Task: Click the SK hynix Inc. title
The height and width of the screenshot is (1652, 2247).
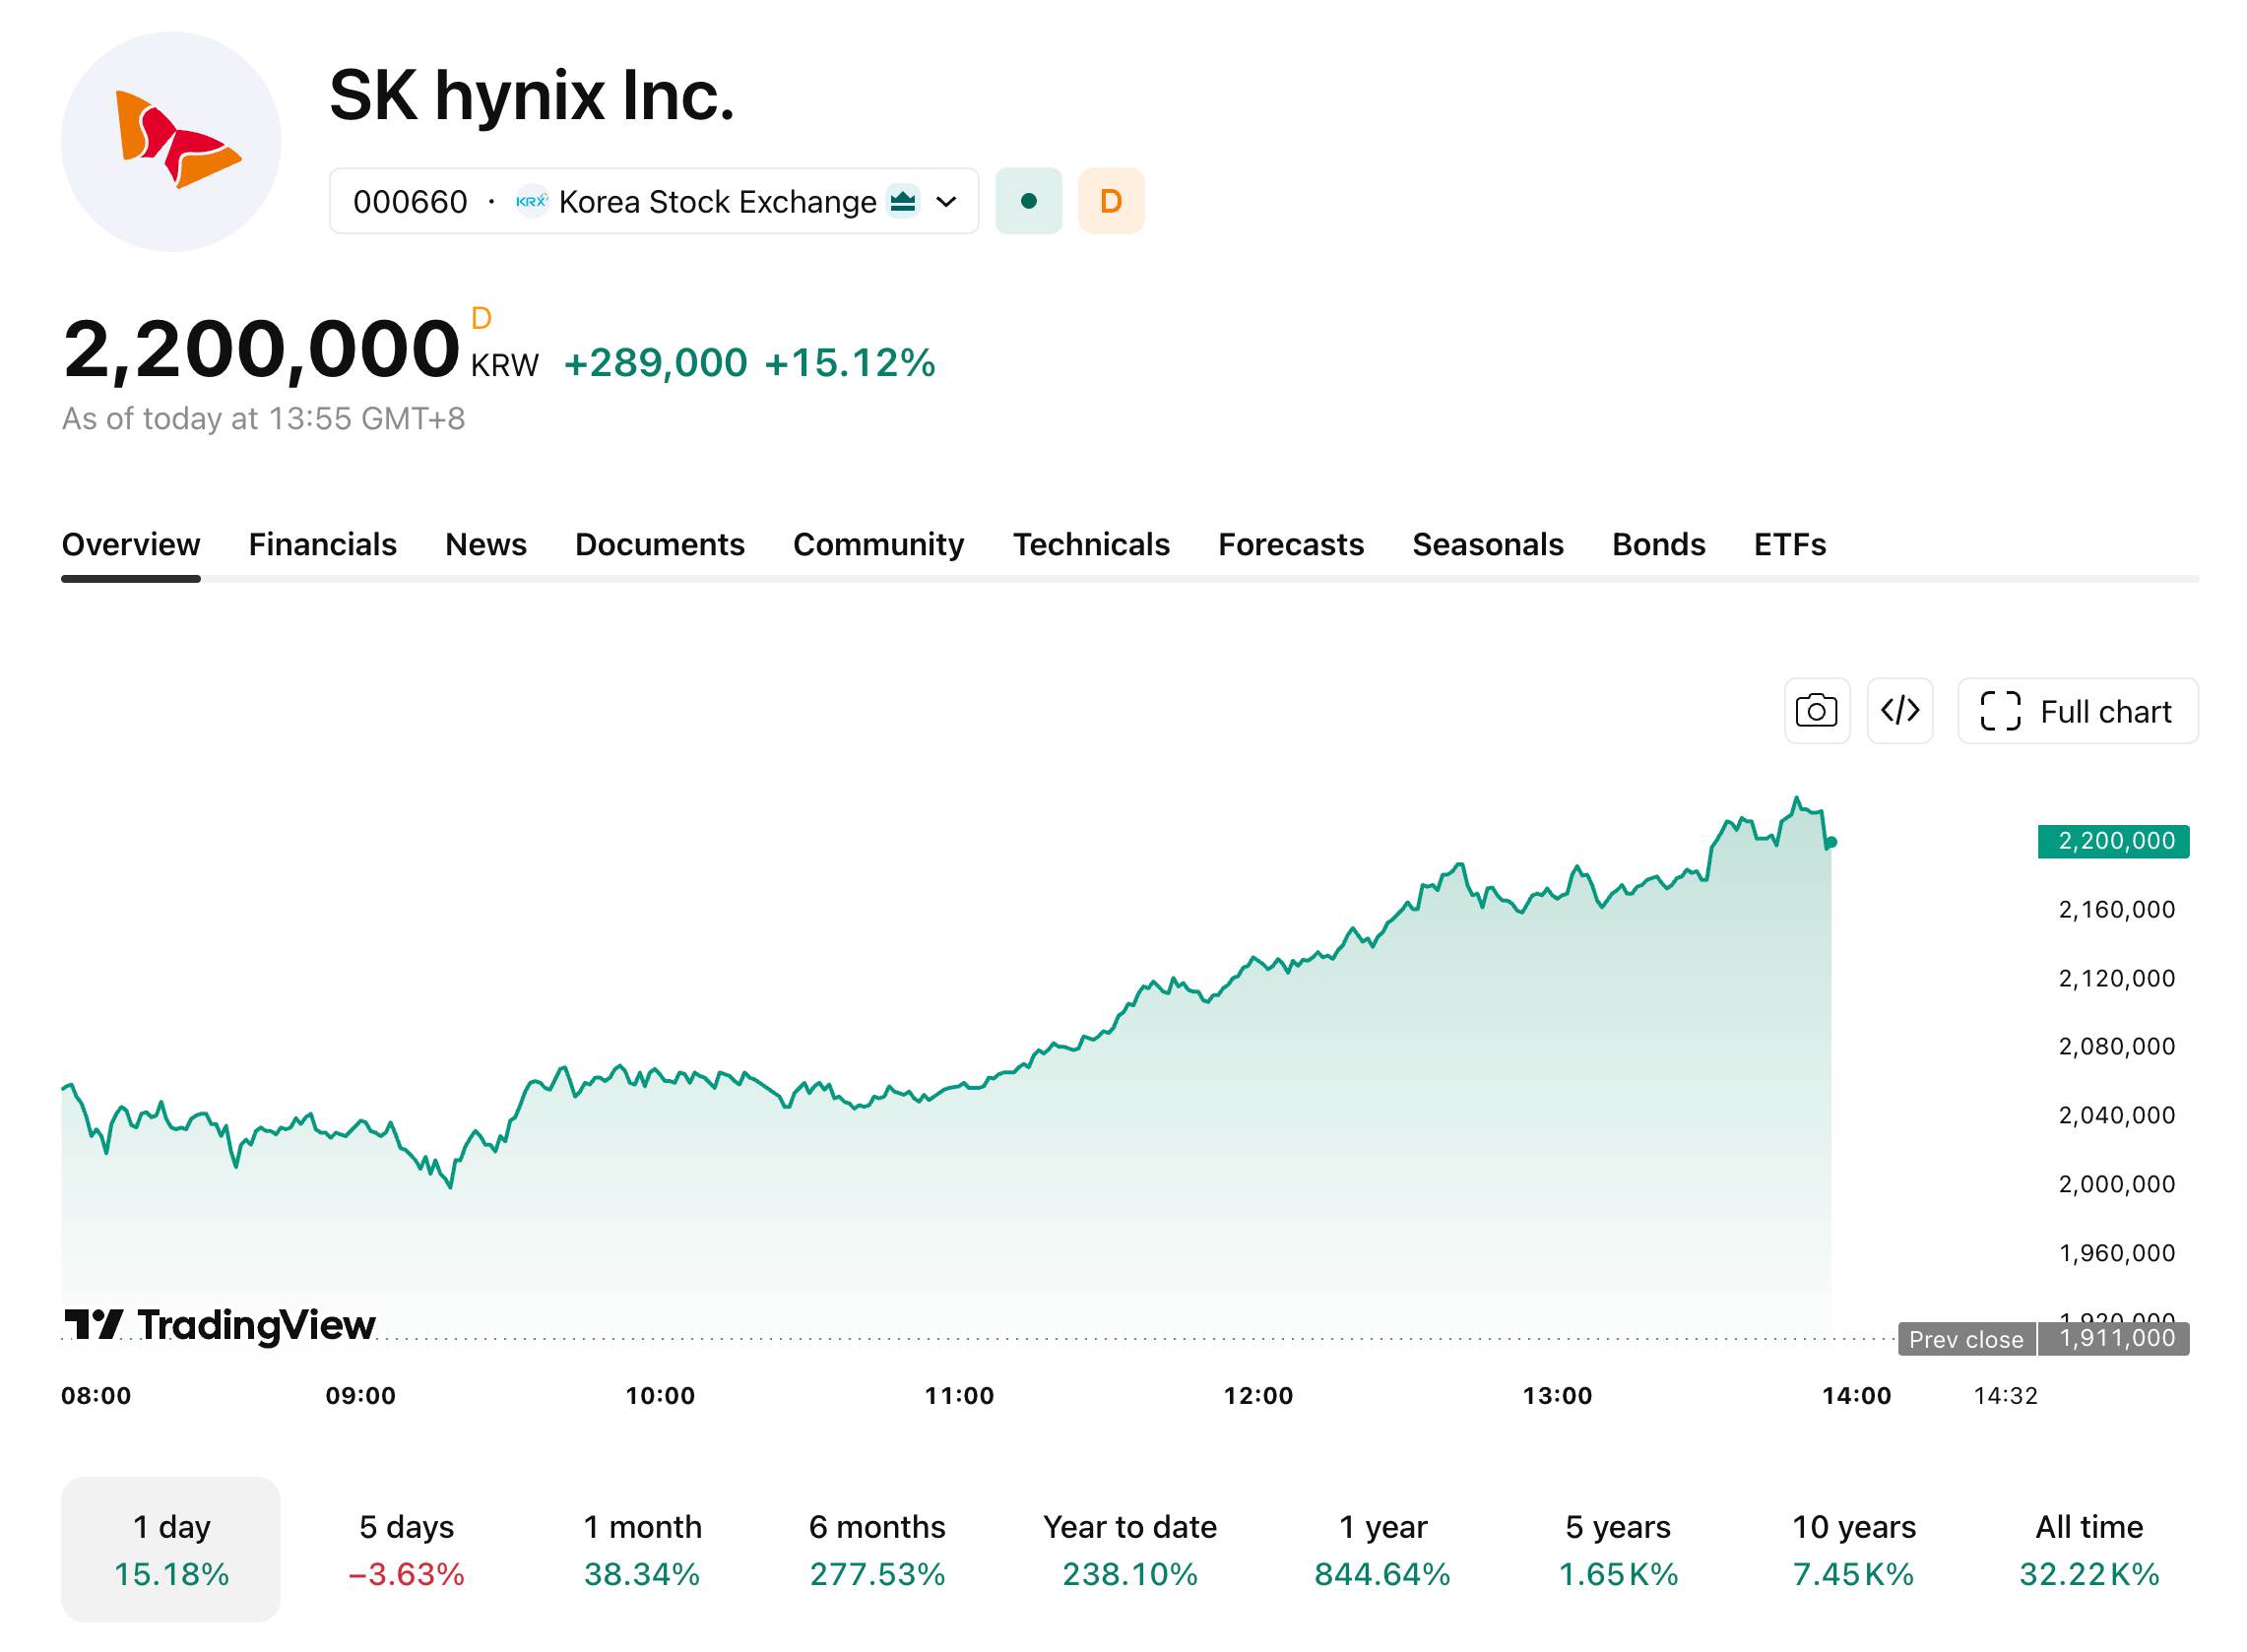Action: click(x=532, y=96)
